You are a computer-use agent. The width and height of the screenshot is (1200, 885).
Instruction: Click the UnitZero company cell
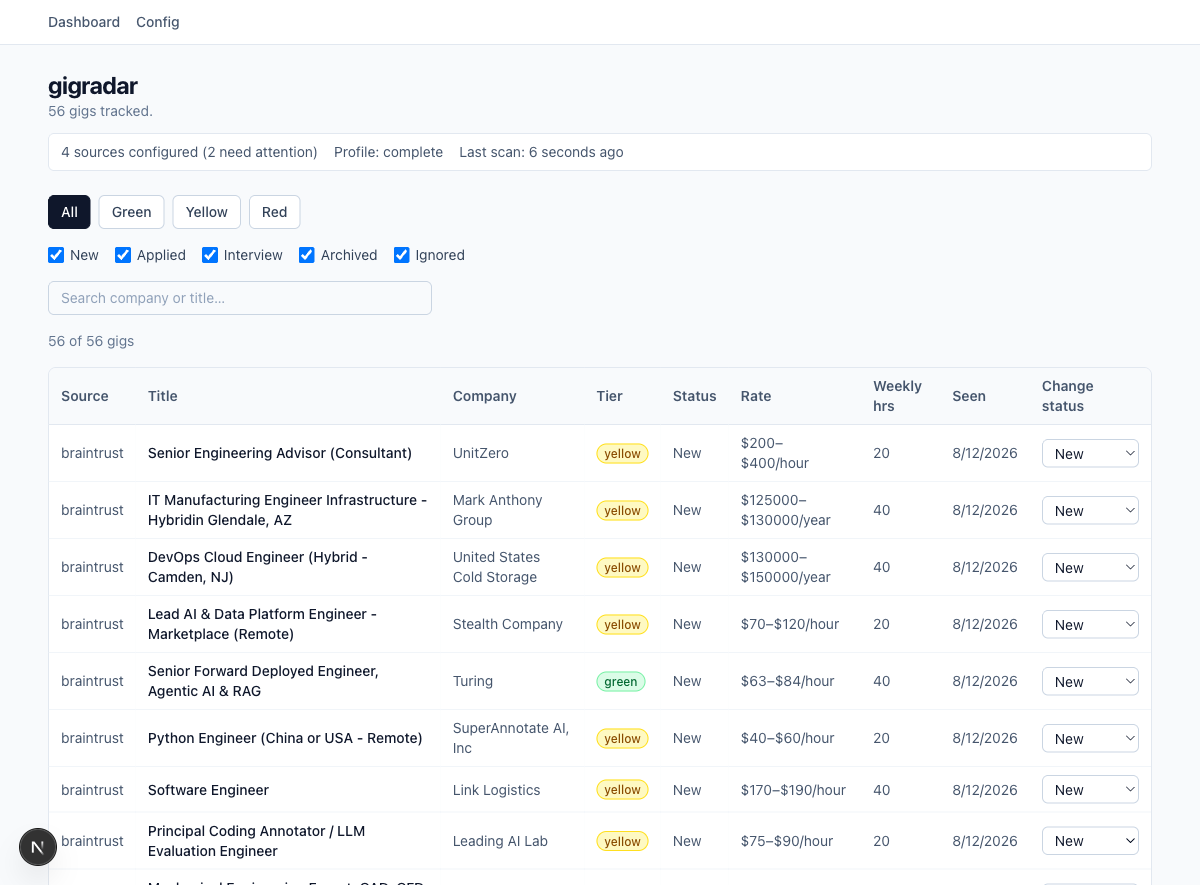click(x=481, y=453)
